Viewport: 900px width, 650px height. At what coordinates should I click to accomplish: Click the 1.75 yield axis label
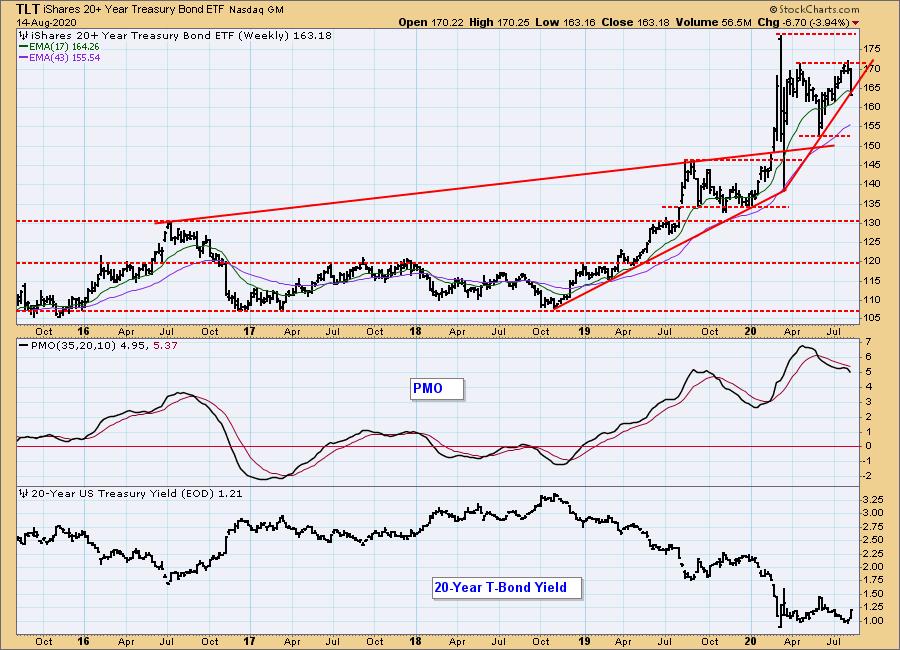872,580
